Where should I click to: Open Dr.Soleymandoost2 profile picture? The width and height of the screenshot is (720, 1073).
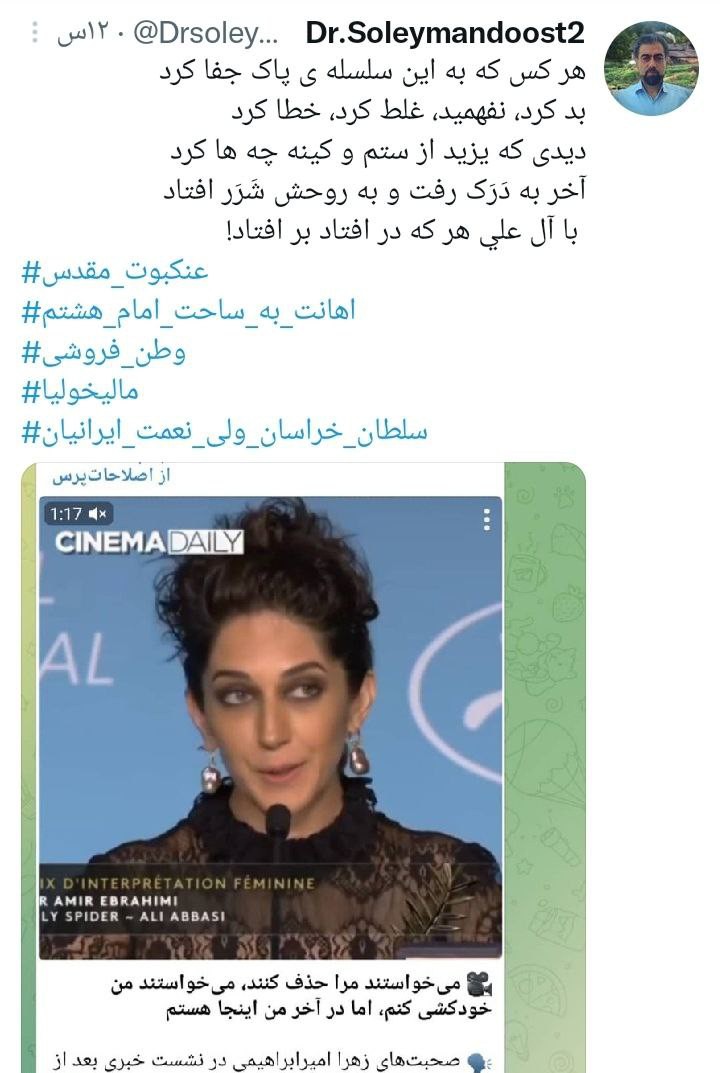[651, 68]
